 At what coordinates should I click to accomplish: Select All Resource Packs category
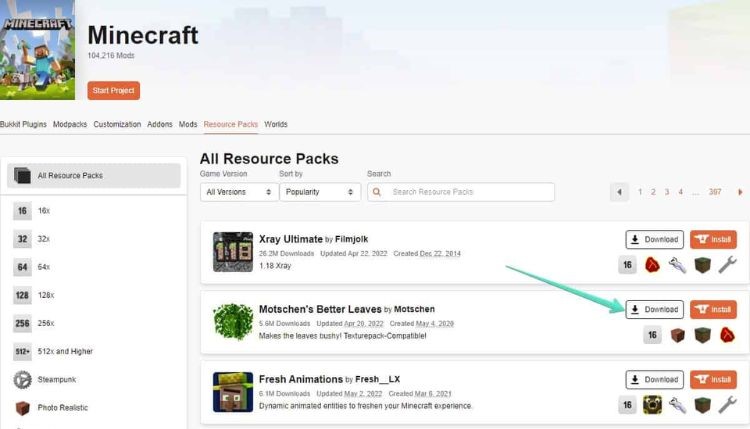94,176
